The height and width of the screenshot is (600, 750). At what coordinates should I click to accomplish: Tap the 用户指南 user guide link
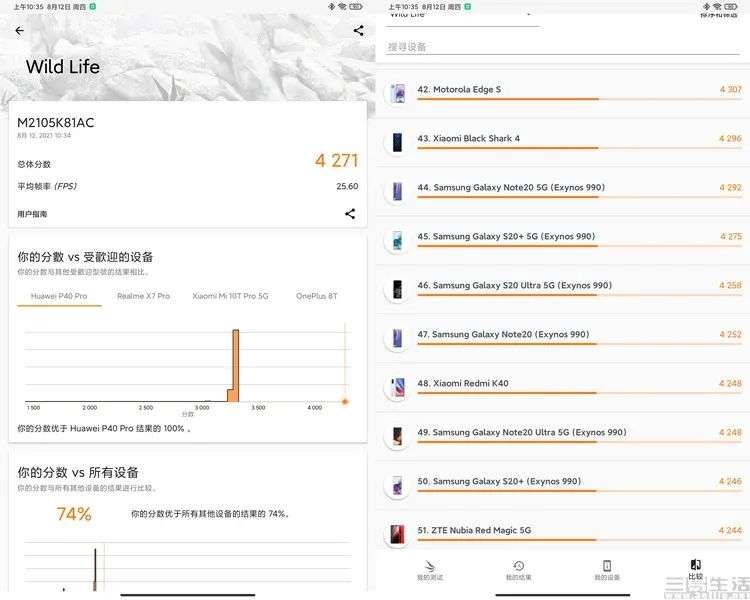(x=32, y=214)
